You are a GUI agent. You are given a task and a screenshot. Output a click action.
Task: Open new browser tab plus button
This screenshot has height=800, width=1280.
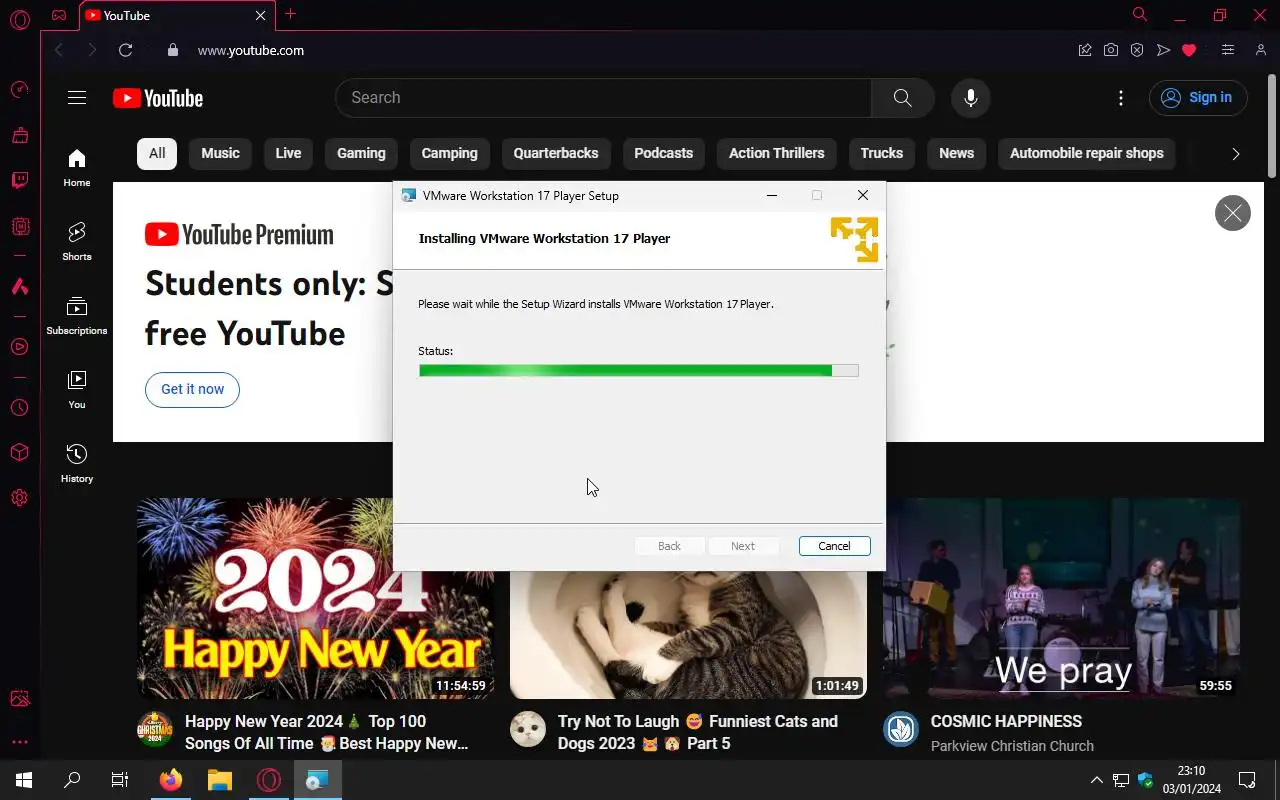[x=290, y=14]
